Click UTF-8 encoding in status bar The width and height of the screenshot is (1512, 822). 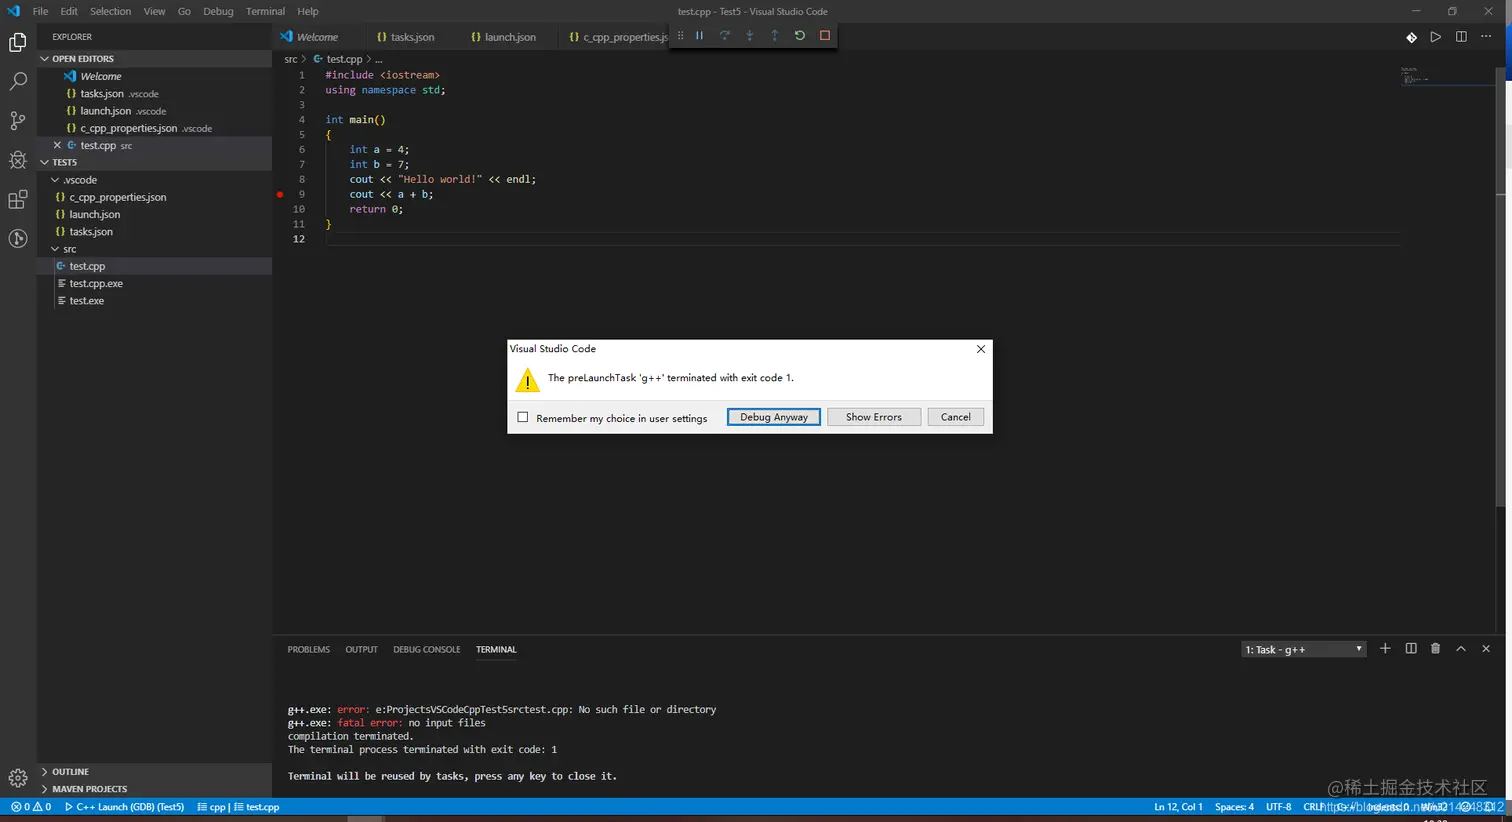[x=1278, y=807]
